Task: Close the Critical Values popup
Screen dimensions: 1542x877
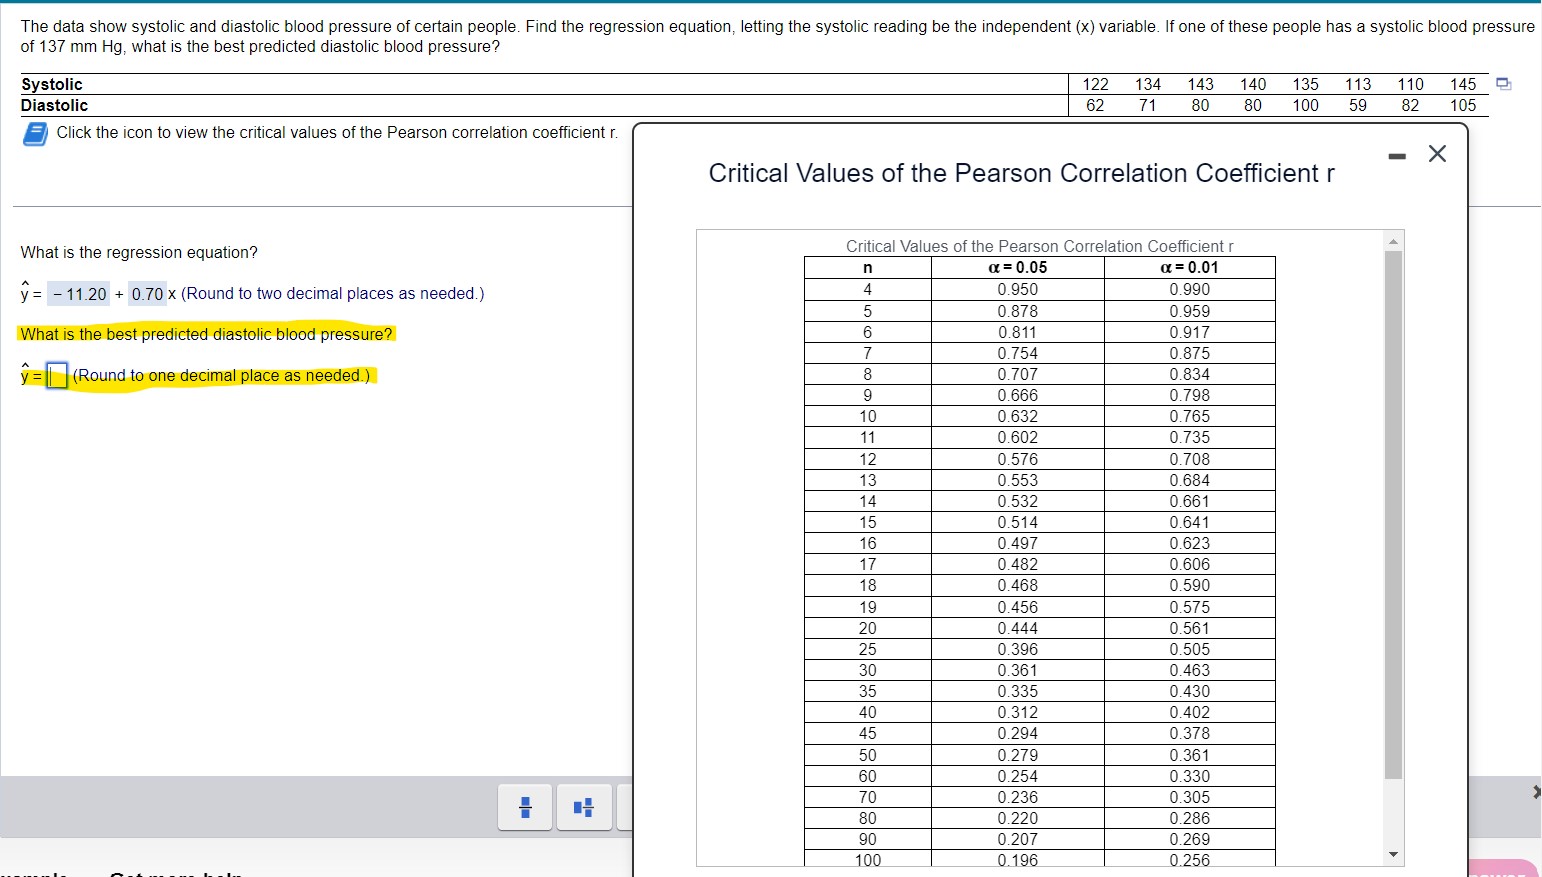Action: click(x=1438, y=153)
